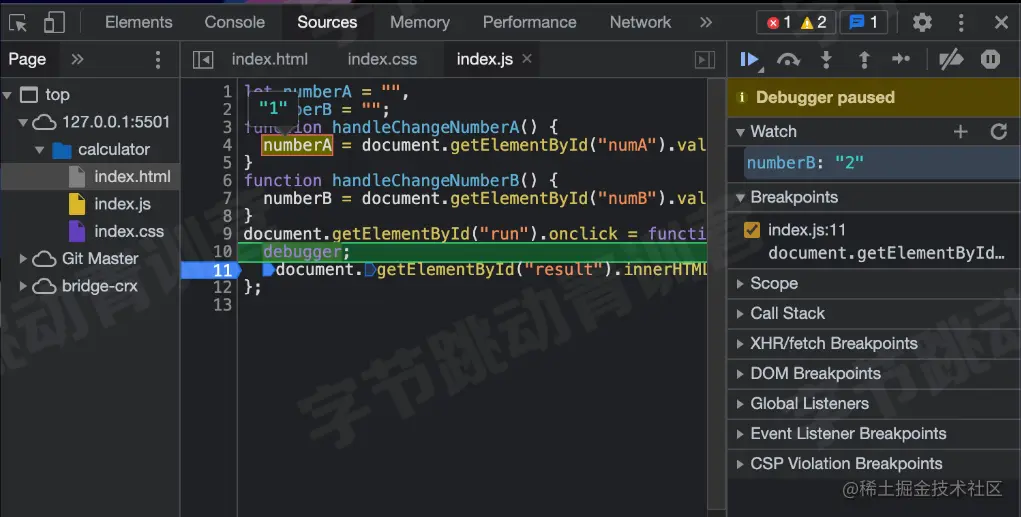Resume script execution
This screenshot has width=1021, height=517.
tap(751, 60)
